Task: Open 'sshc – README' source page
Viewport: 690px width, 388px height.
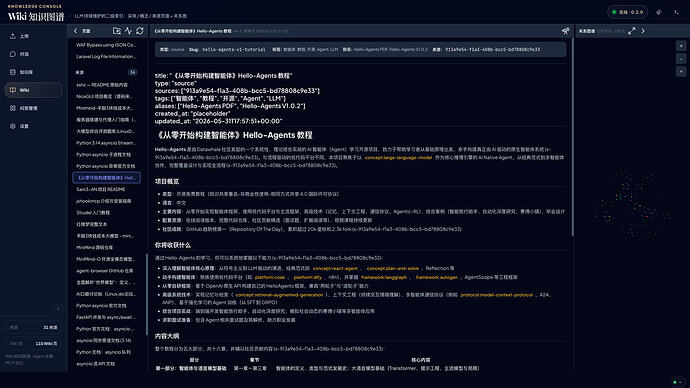Action: [106, 85]
